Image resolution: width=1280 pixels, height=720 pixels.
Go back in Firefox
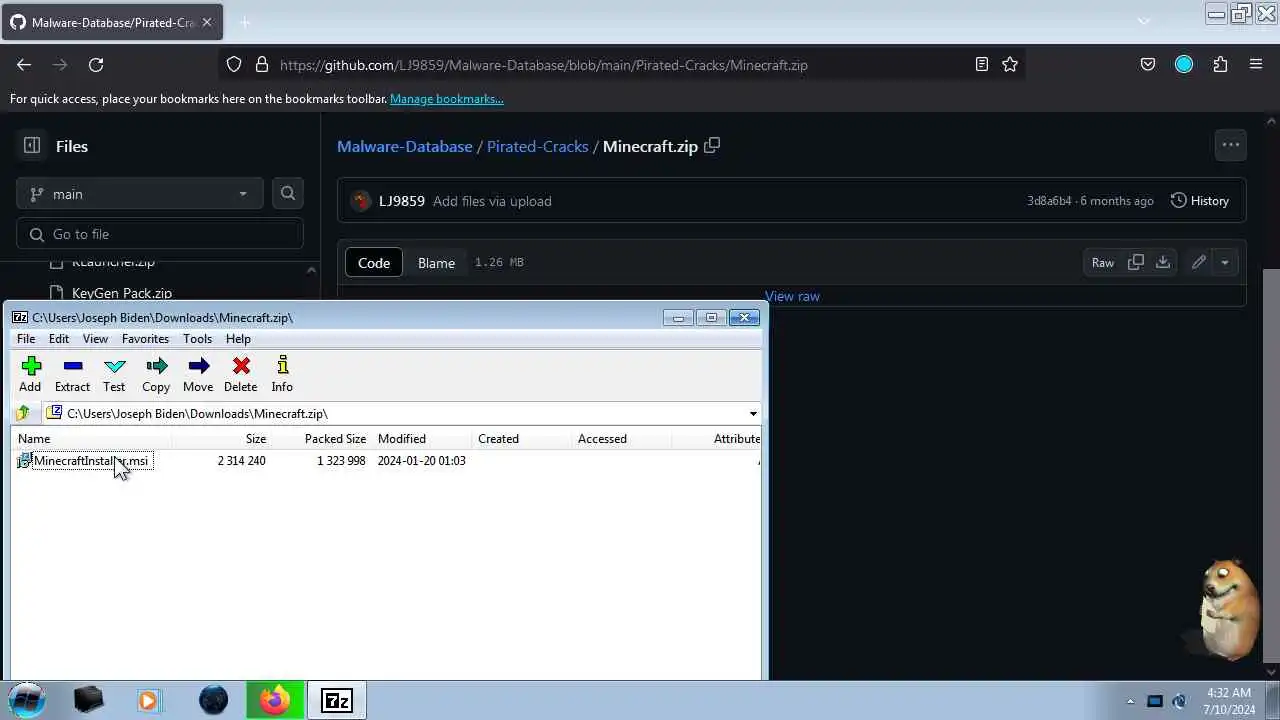click(24, 65)
